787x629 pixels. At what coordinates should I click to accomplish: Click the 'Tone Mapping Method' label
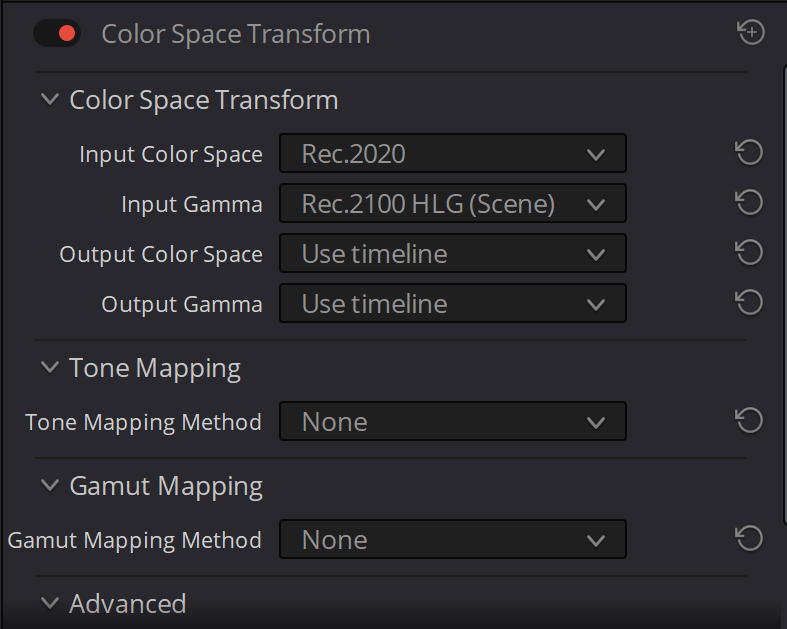click(143, 423)
